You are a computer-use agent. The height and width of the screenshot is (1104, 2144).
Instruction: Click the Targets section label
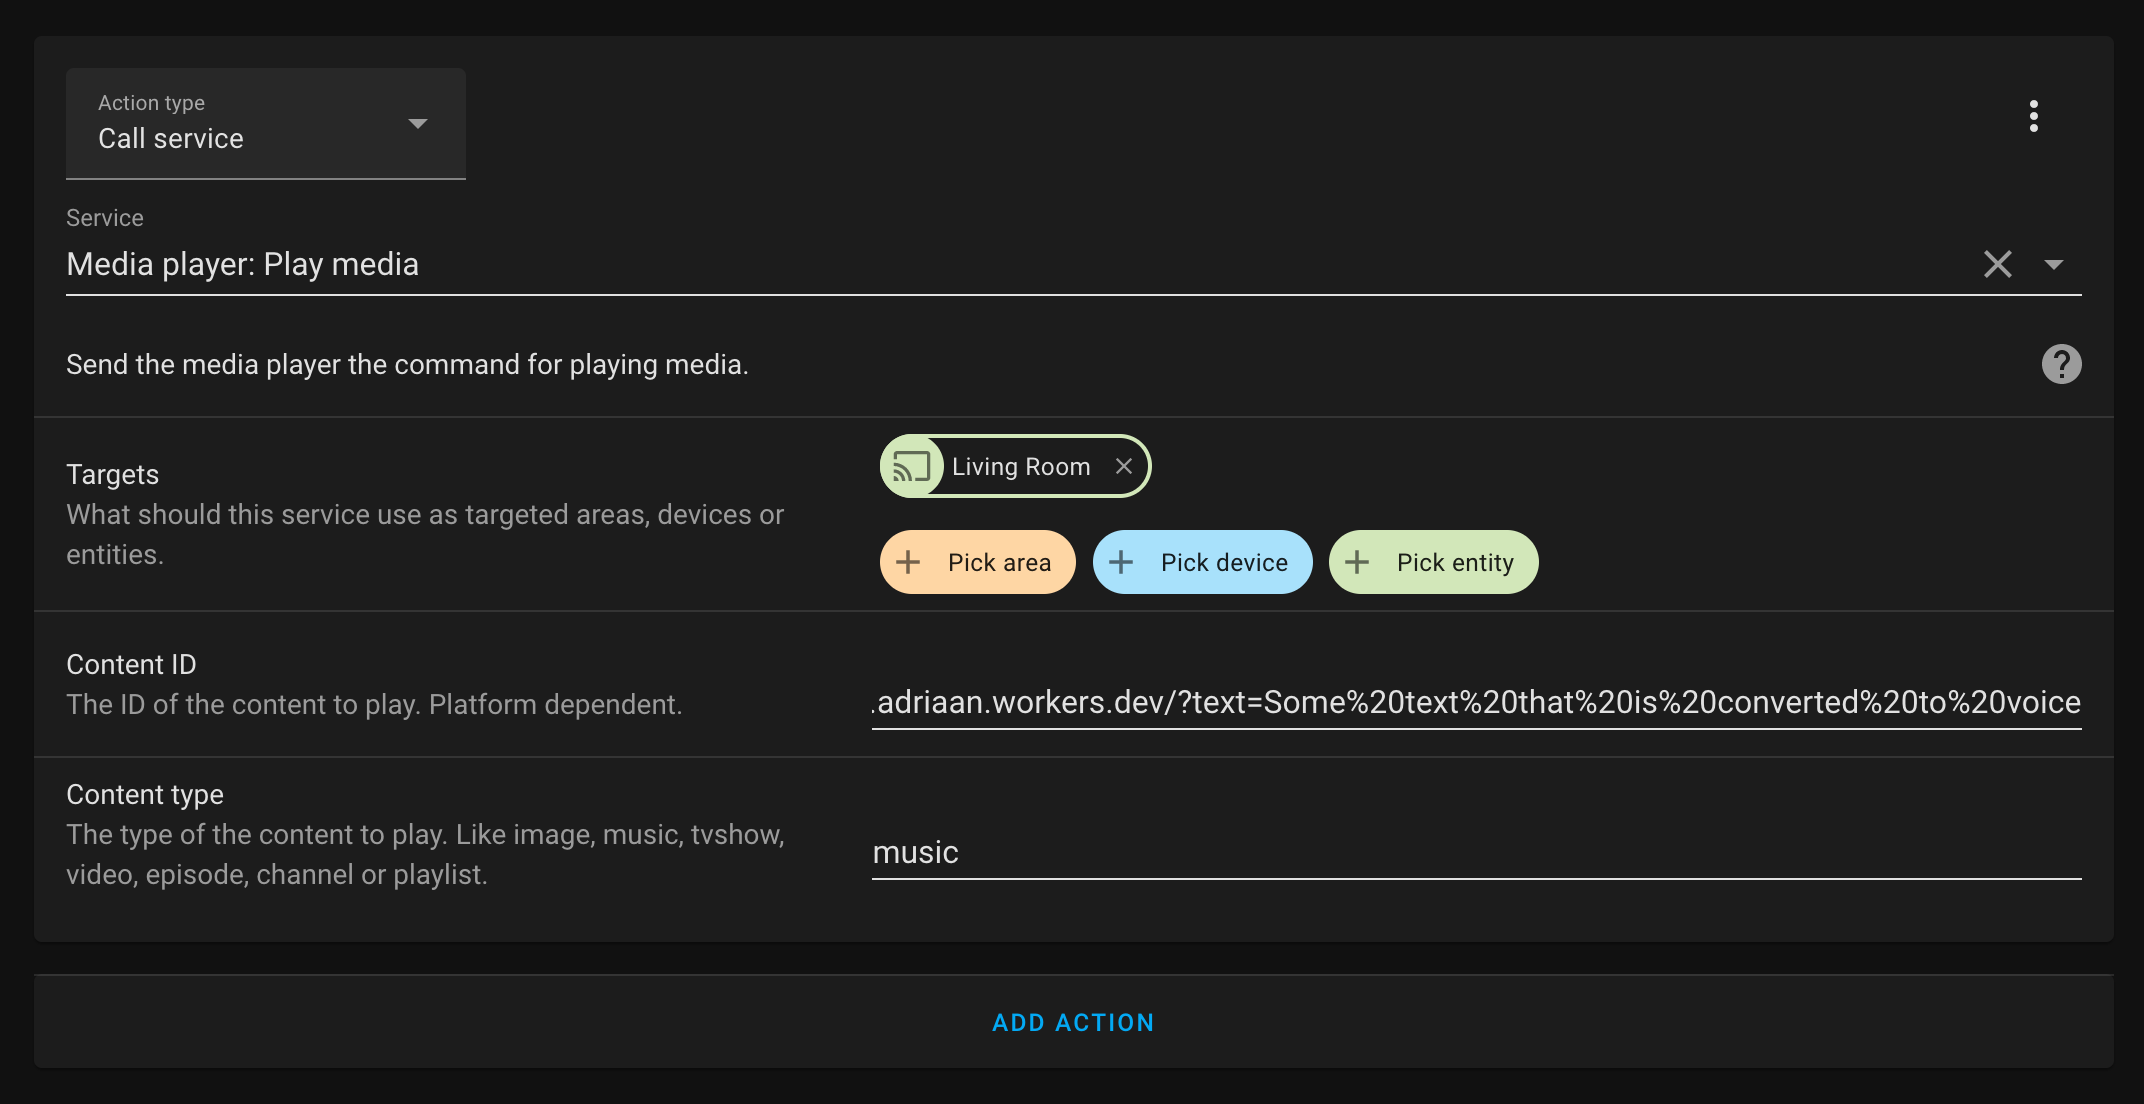point(112,474)
